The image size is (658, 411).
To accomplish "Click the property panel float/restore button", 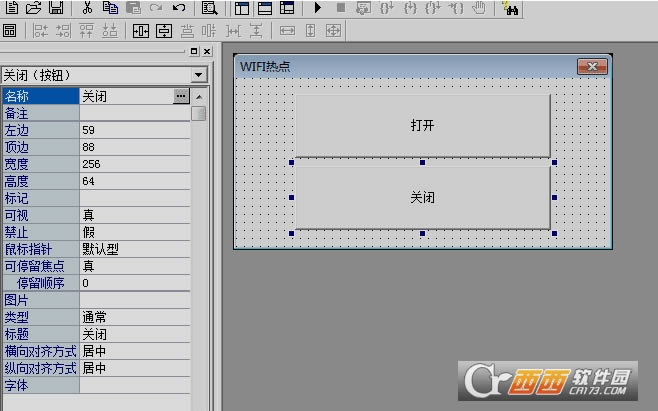I will [193, 51].
